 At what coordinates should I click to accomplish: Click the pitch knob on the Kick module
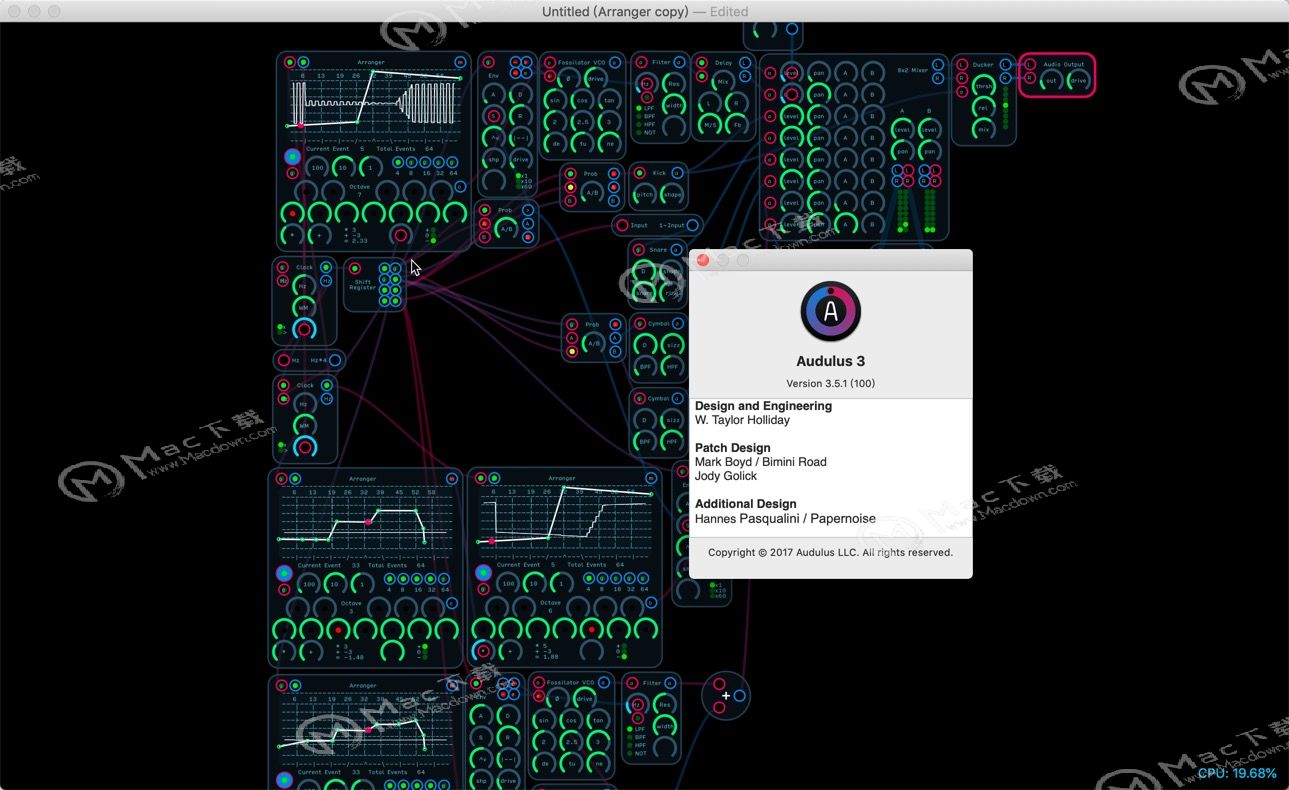pyautogui.click(x=645, y=194)
